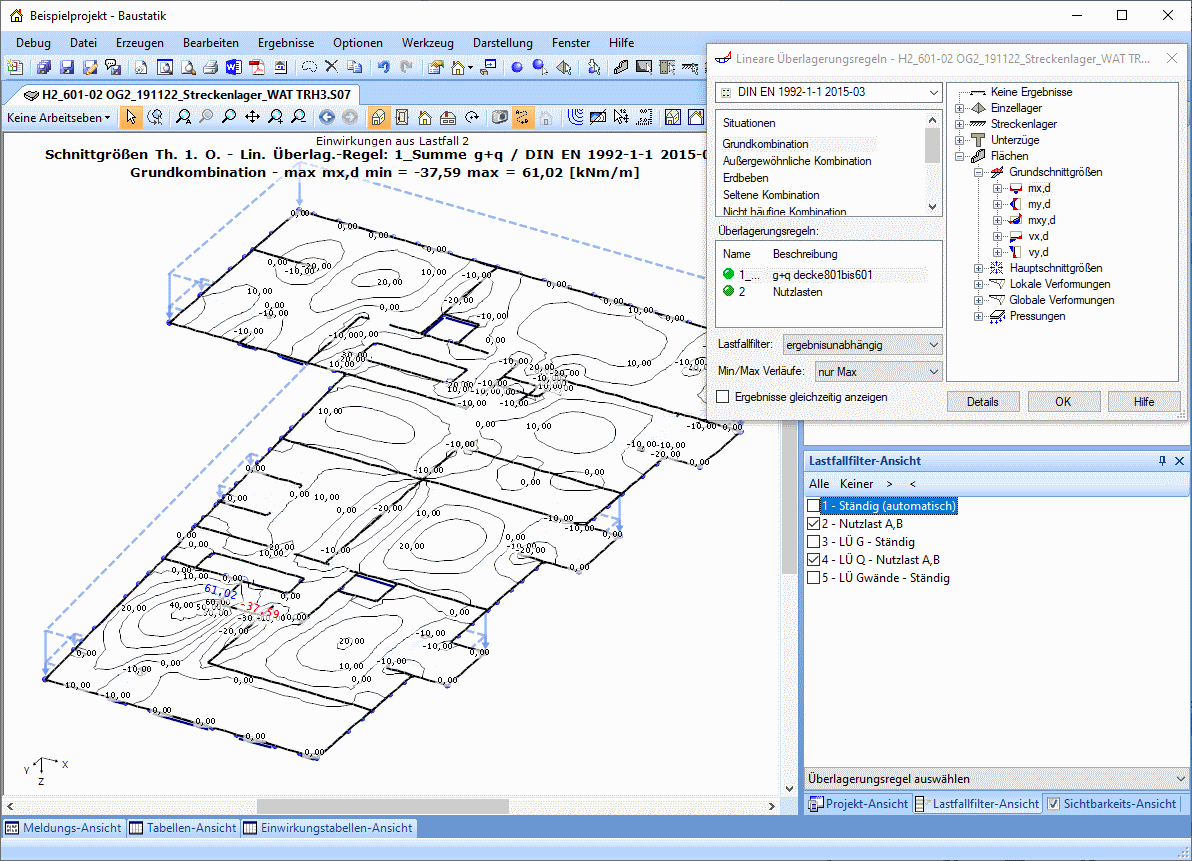
Task: Click the single blue sphere toolbar icon
Action: pos(517,67)
